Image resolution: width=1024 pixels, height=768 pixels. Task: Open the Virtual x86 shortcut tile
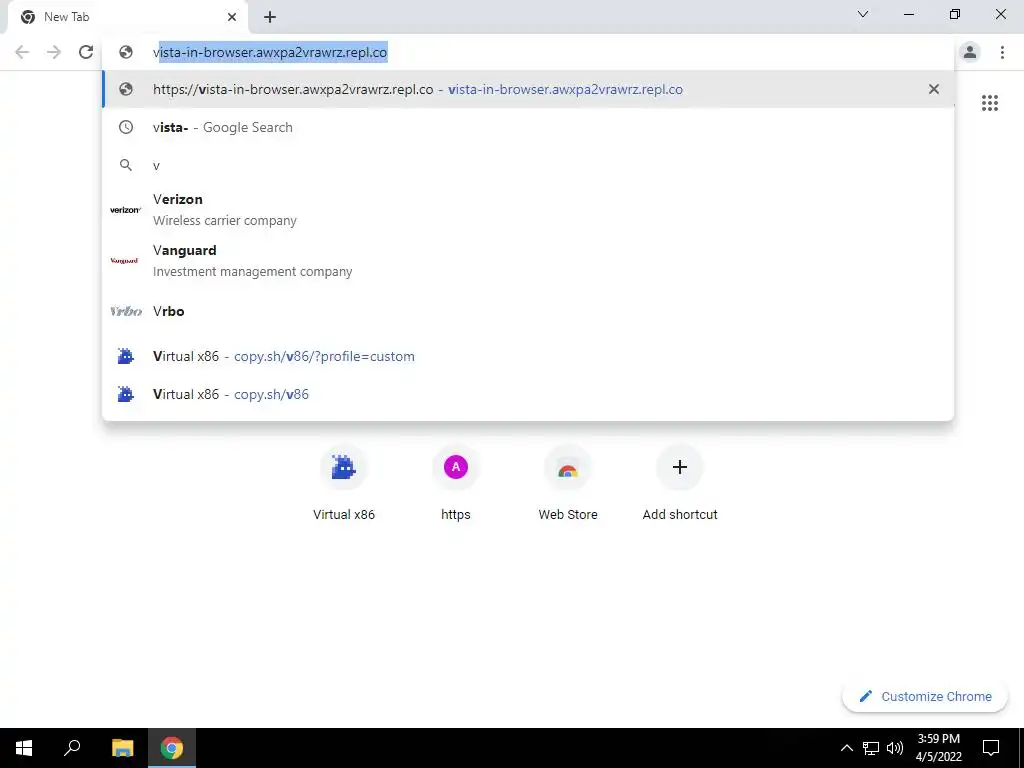coord(344,484)
